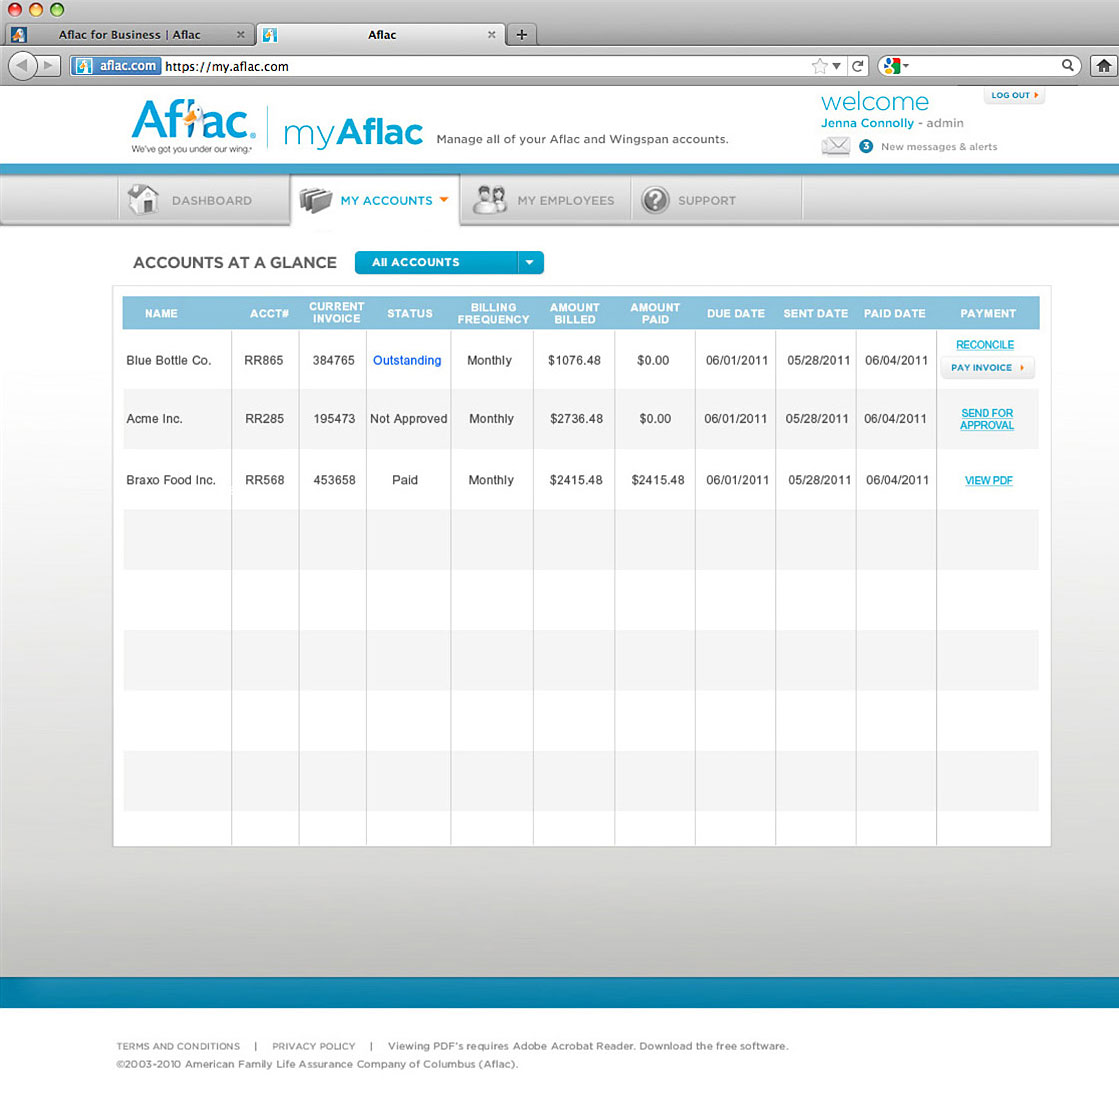Open the messages envelope icon

[836, 146]
